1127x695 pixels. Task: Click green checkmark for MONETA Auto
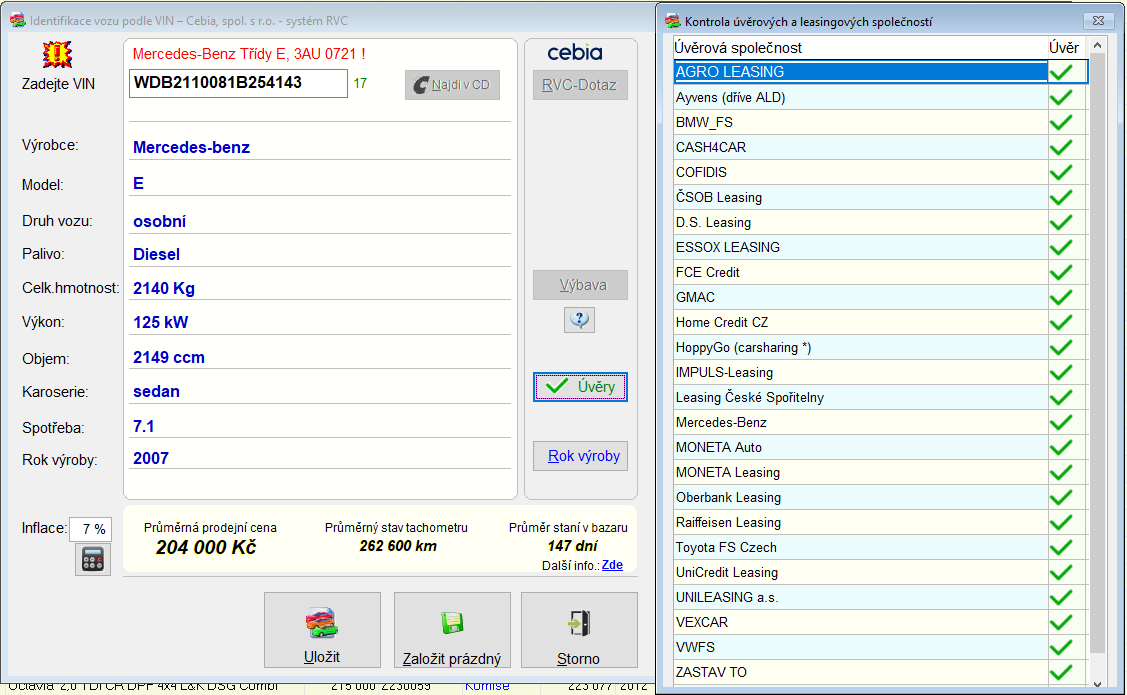(x=1061, y=447)
